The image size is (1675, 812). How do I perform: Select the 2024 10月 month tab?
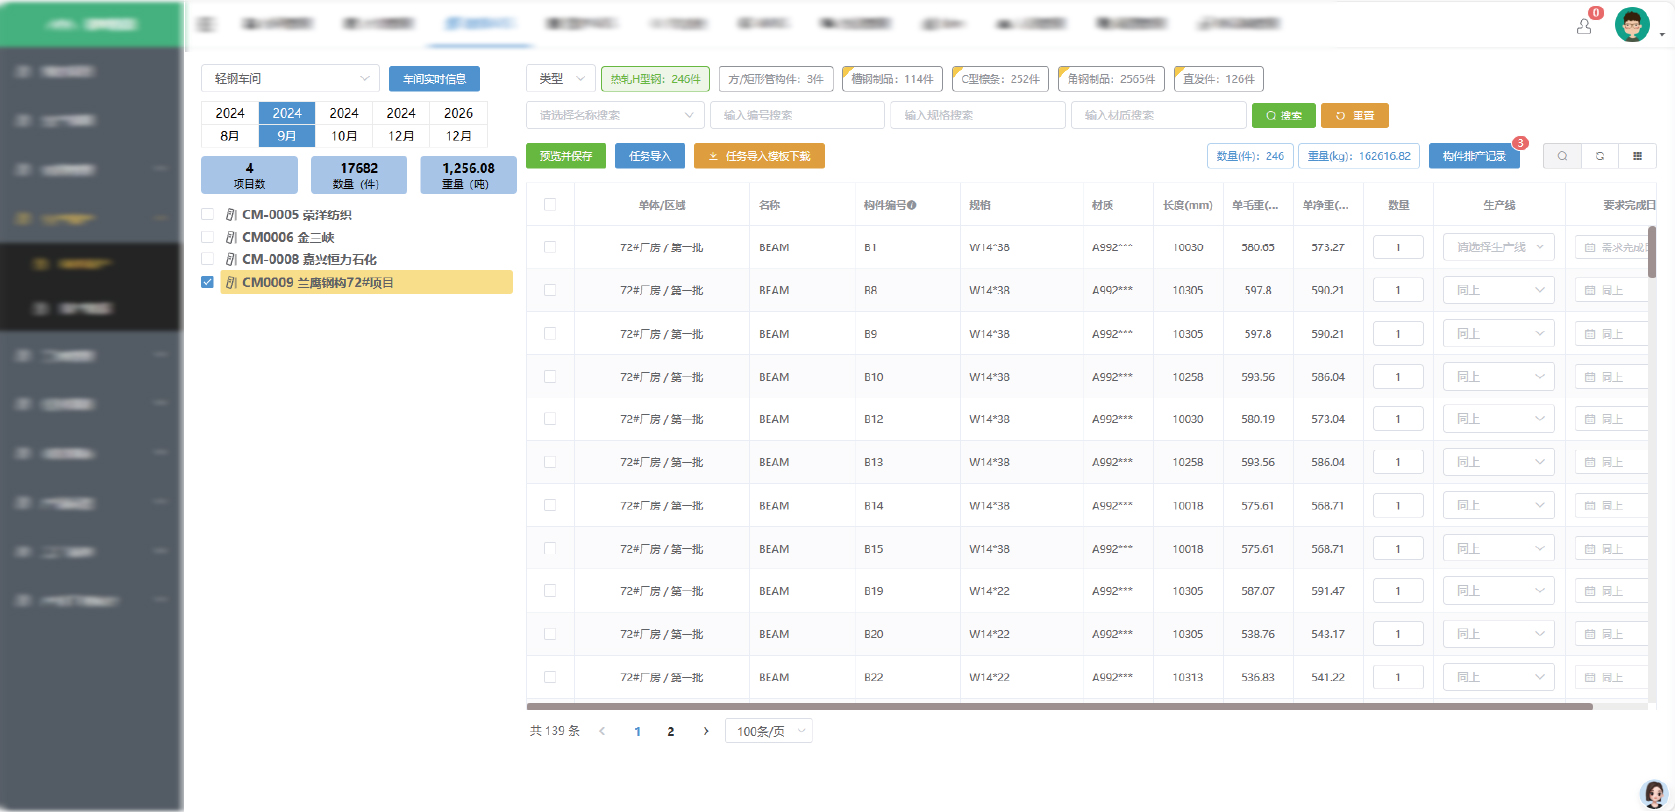pyautogui.click(x=344, y=125)
